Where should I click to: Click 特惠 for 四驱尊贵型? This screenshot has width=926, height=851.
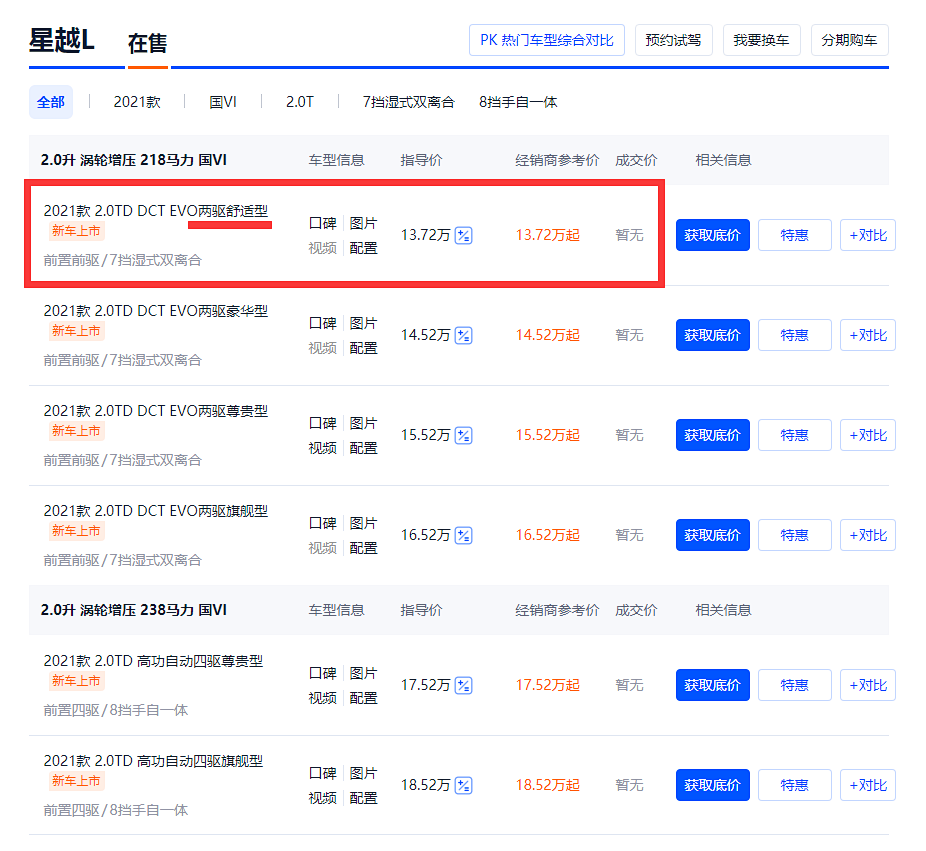pos(795,685)
